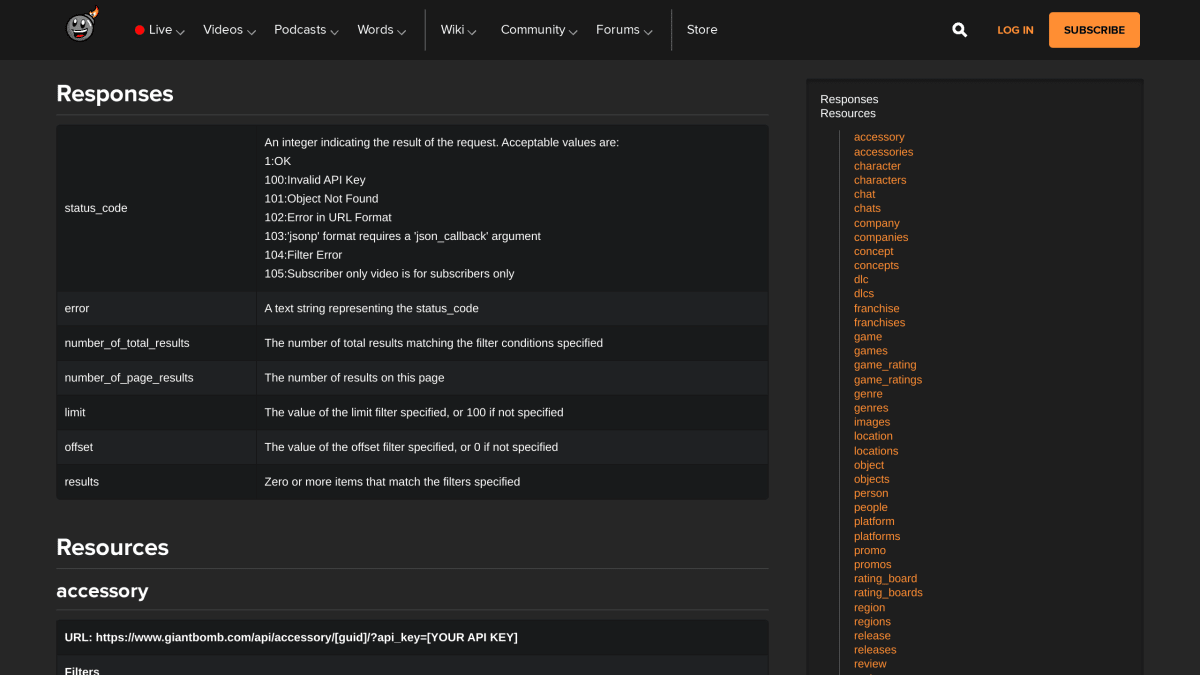Expand the Podcasts dropdown menu

pyautogui.click(x=306, y=30)
